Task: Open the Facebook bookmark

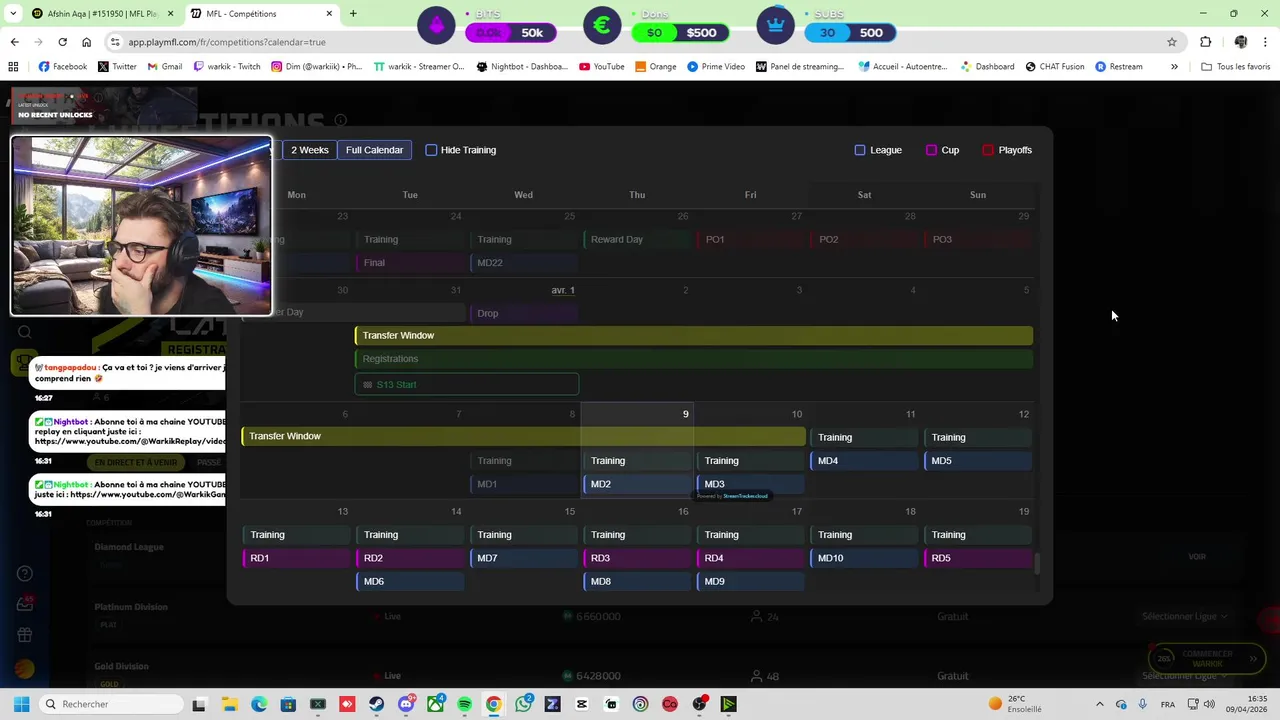Action: pyautogui.click(x=62, y=67)
